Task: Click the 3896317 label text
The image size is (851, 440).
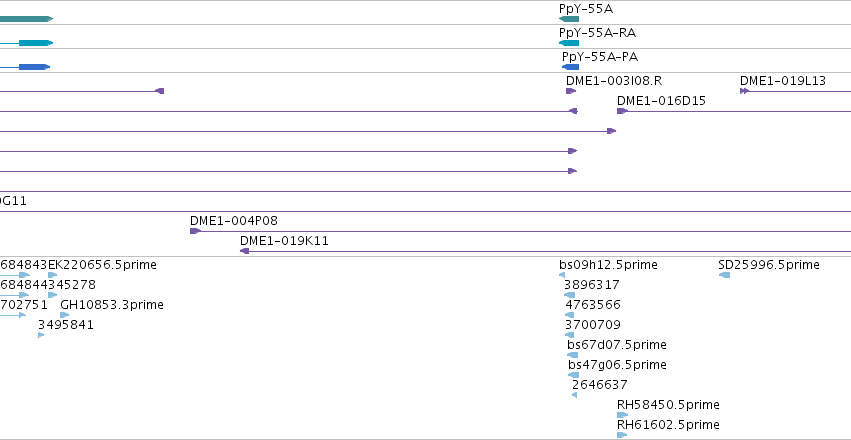Action: [x=592, y=285]
